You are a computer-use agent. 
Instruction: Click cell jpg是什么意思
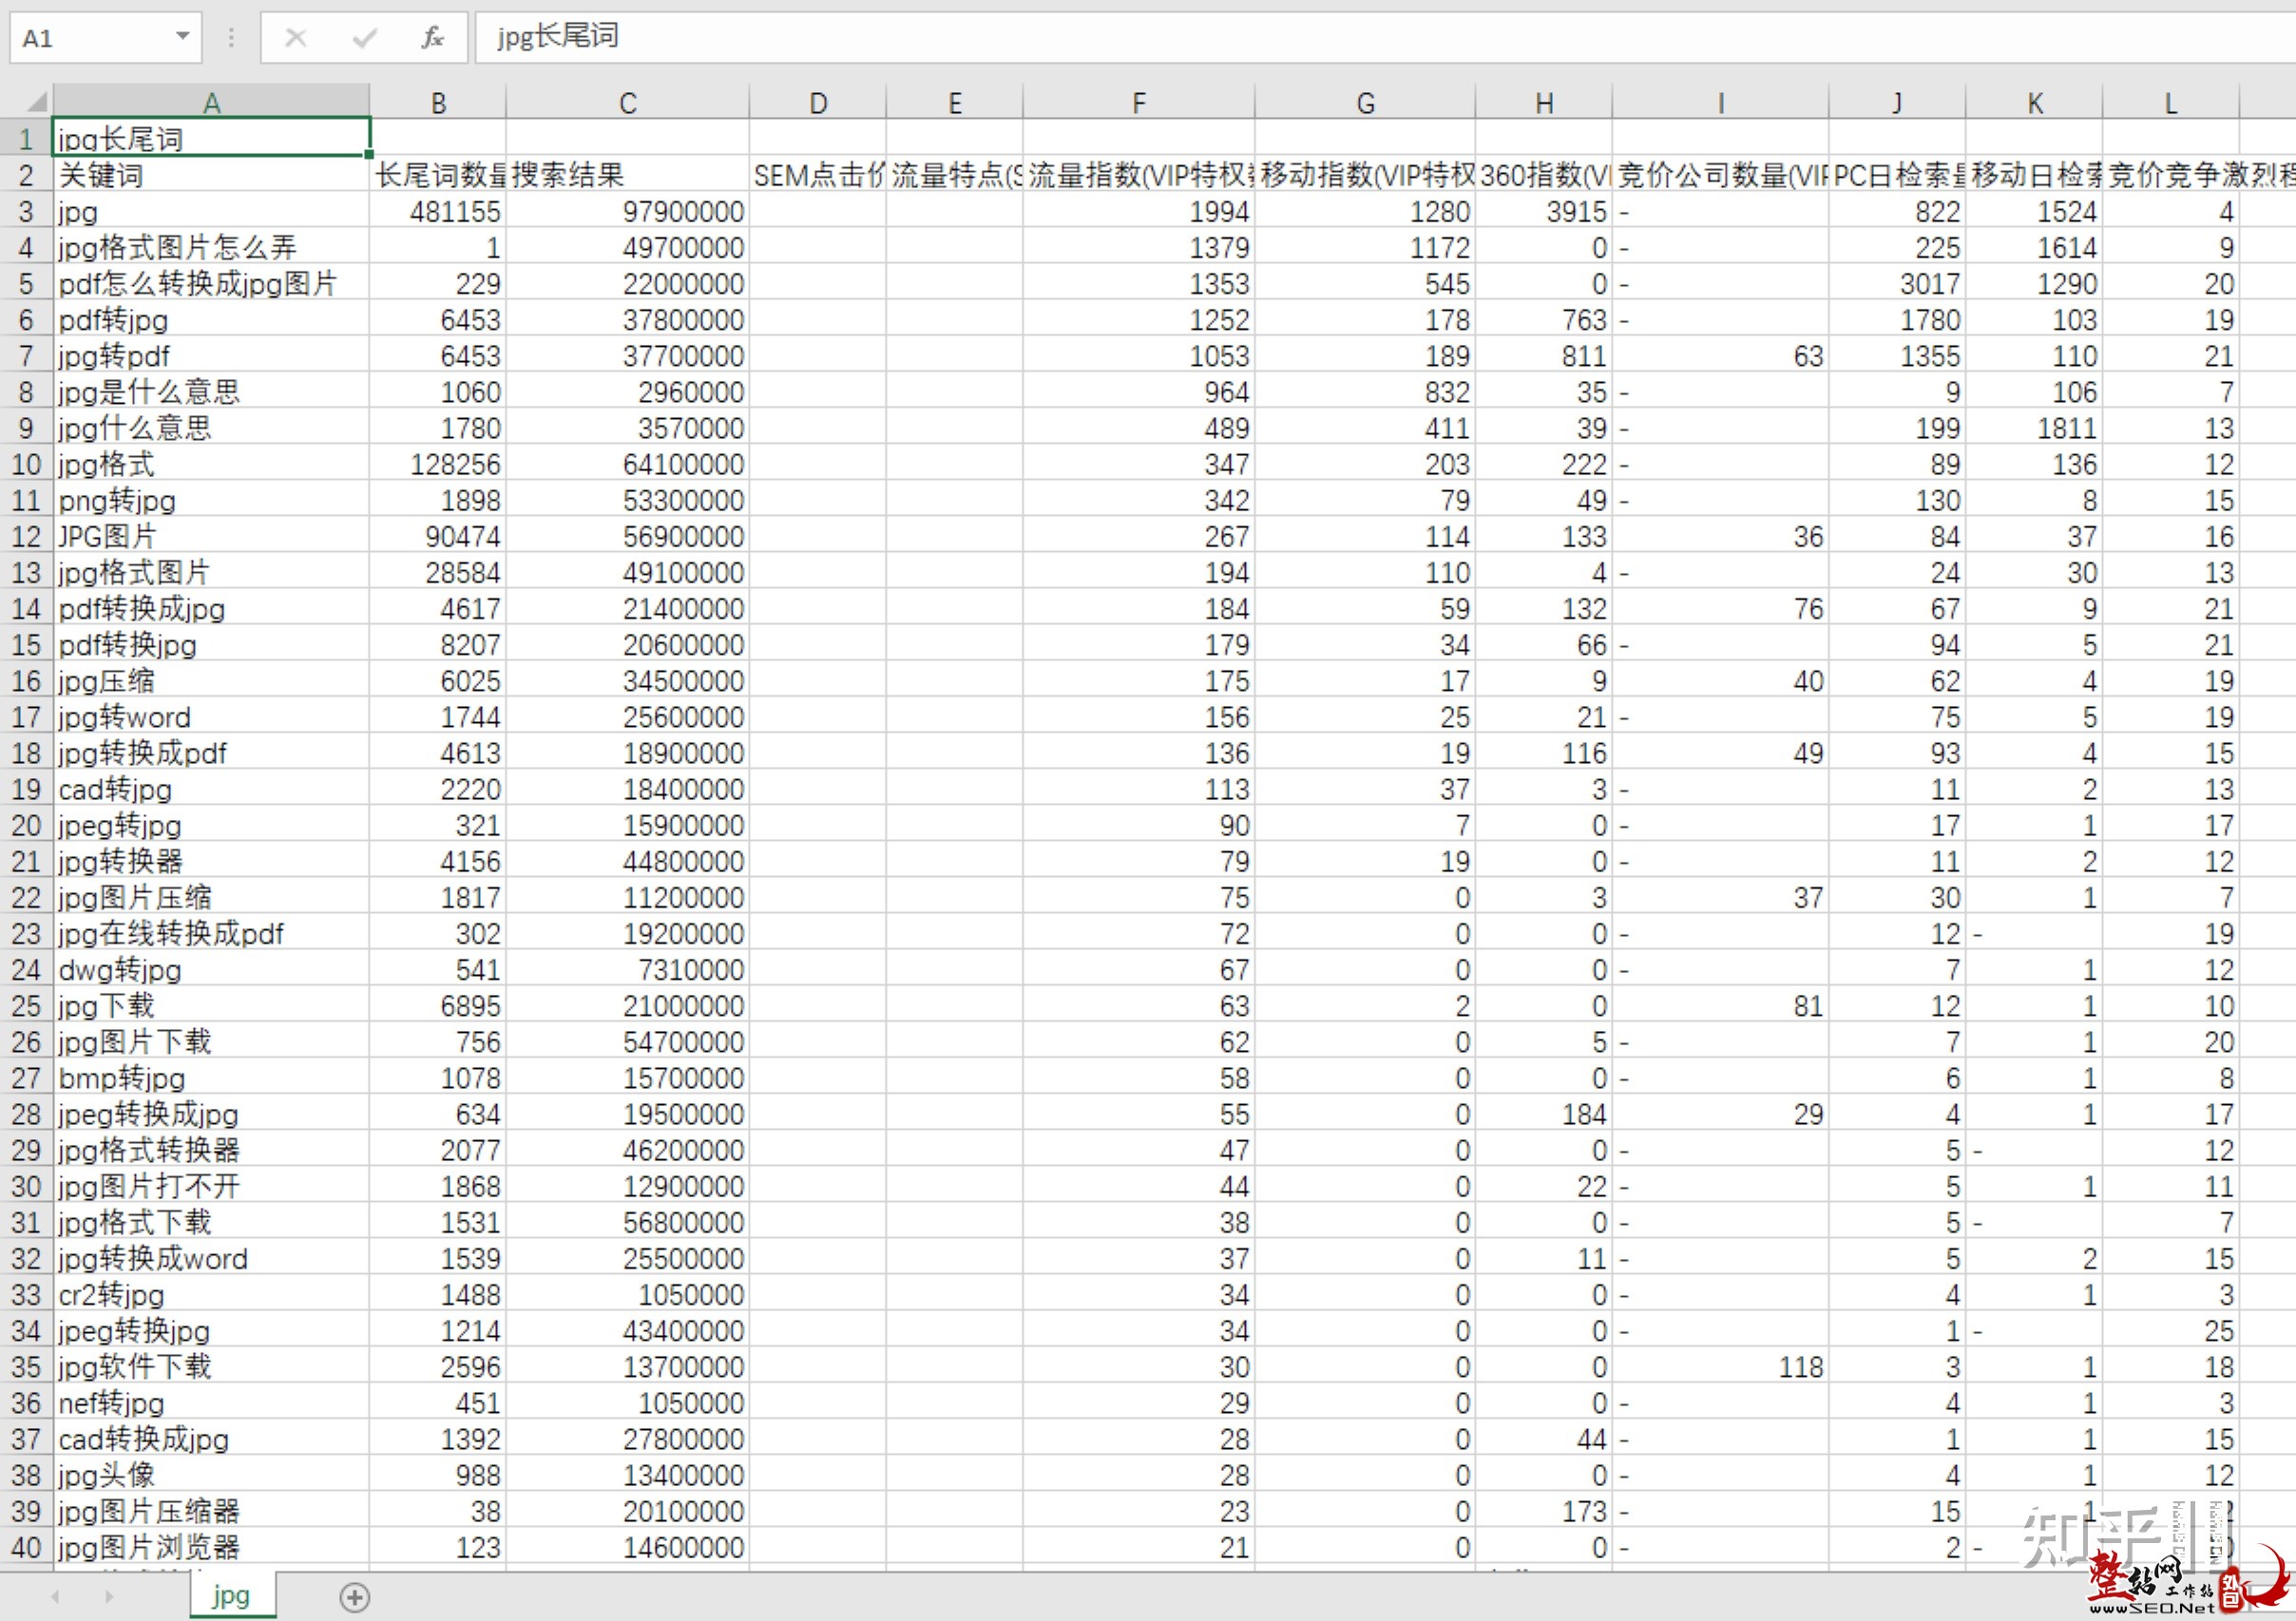pyautogui.click(x=211, y=391)
